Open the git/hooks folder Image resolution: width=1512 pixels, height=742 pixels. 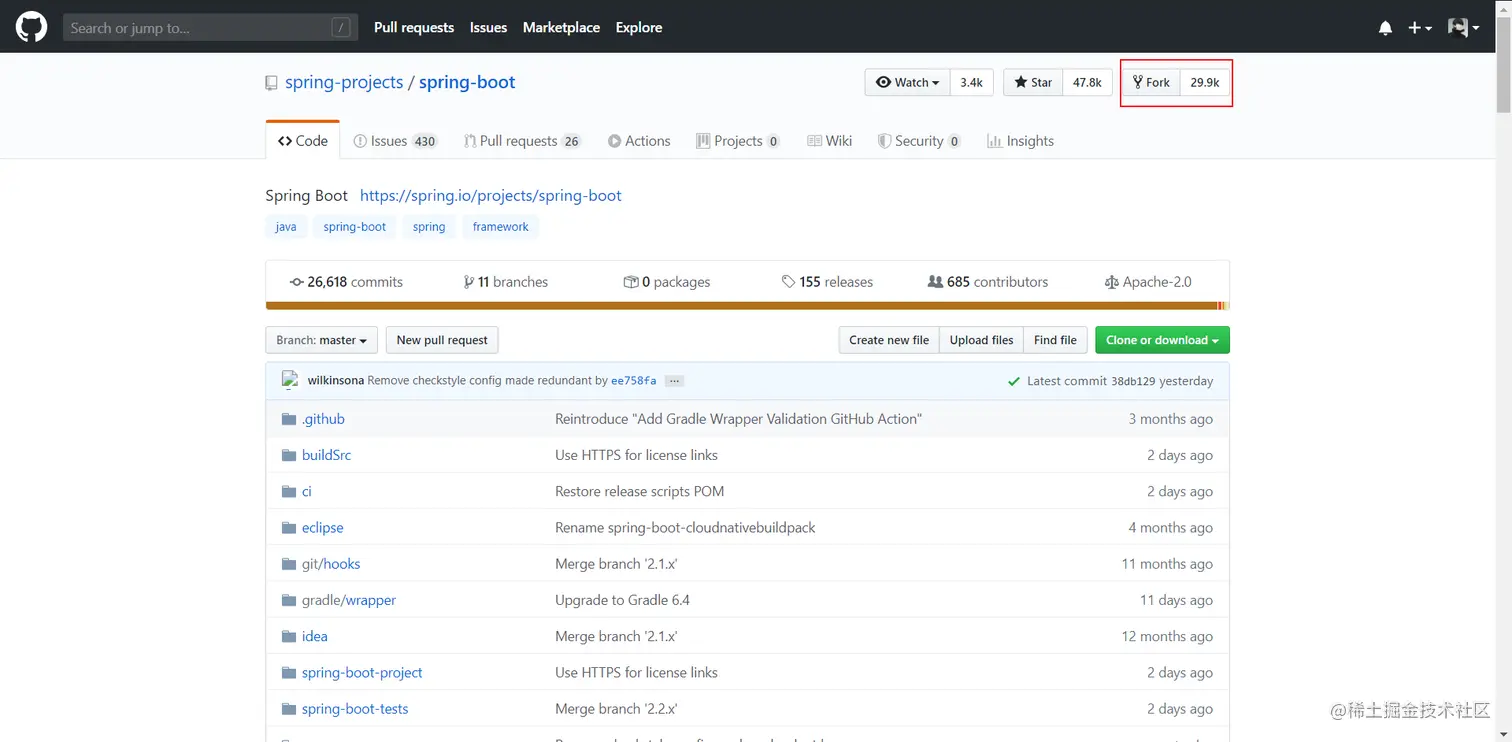click(331, 564)
